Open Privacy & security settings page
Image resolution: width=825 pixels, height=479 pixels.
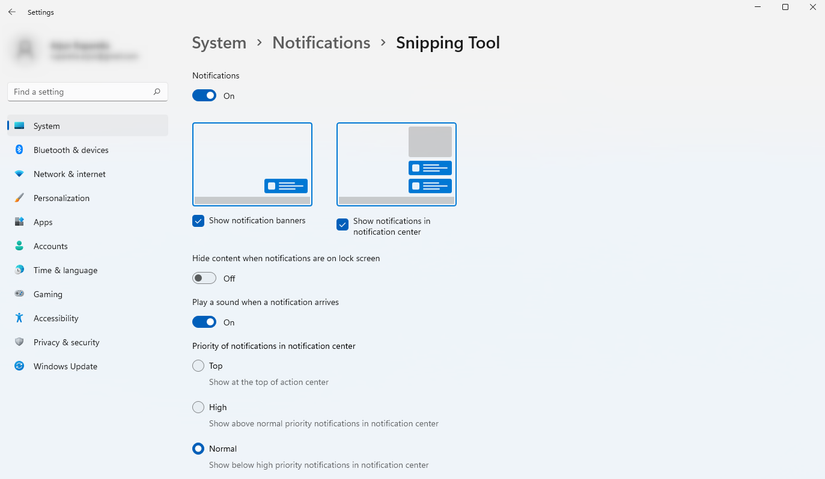[66, 342]
